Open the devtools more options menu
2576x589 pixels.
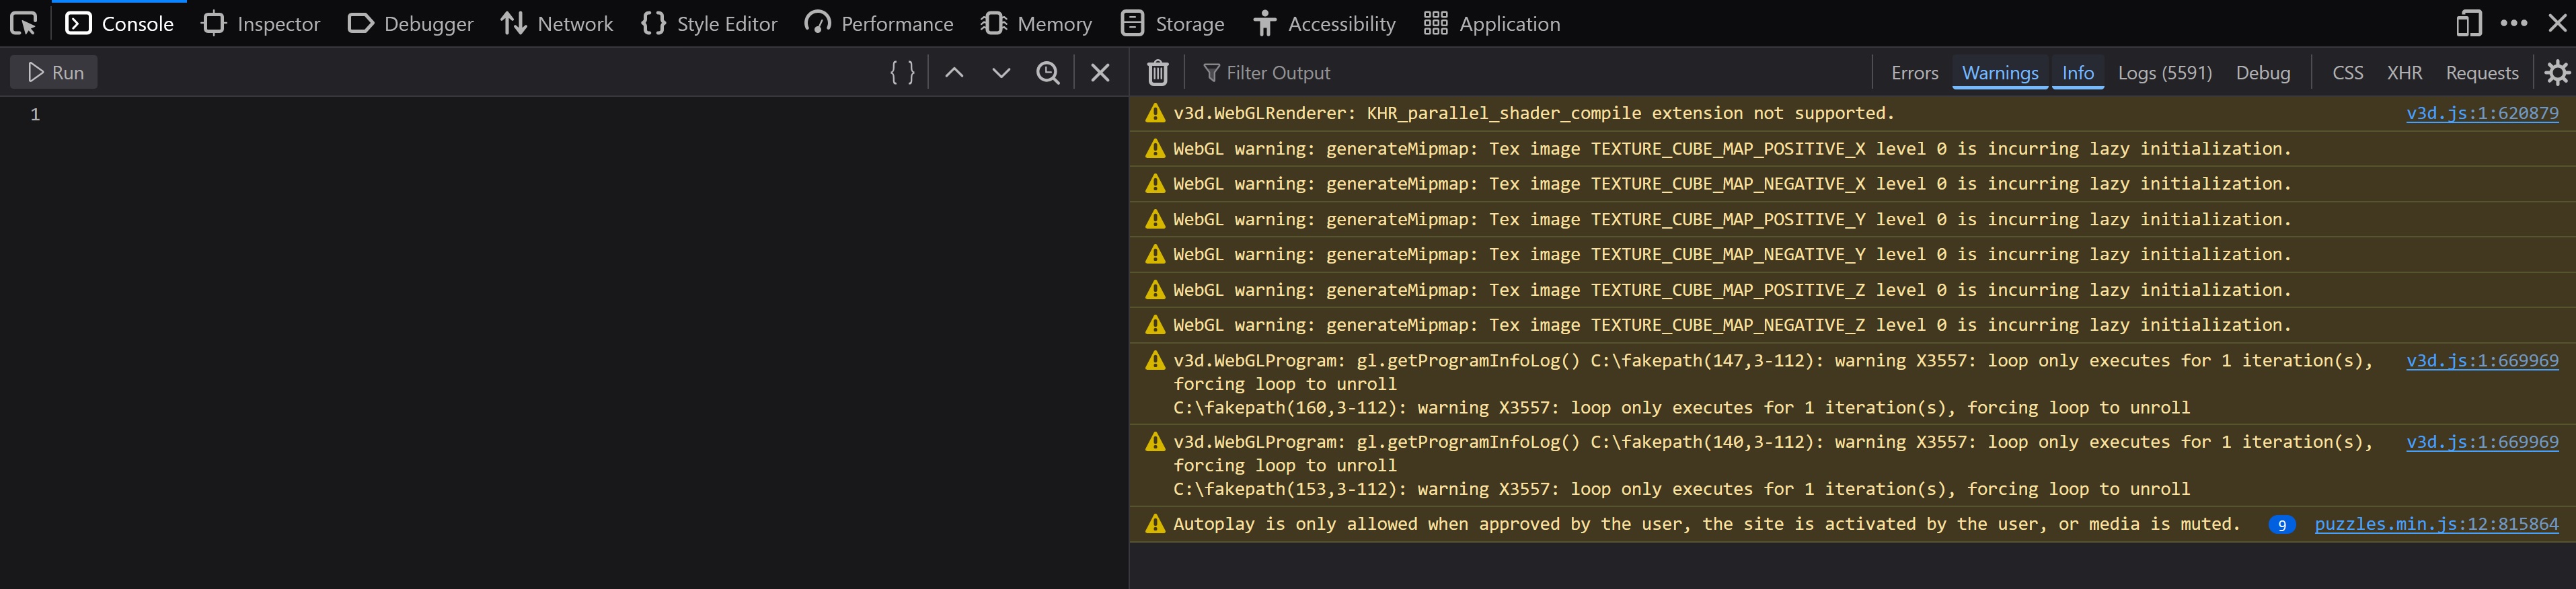[x=2513, y=23]
